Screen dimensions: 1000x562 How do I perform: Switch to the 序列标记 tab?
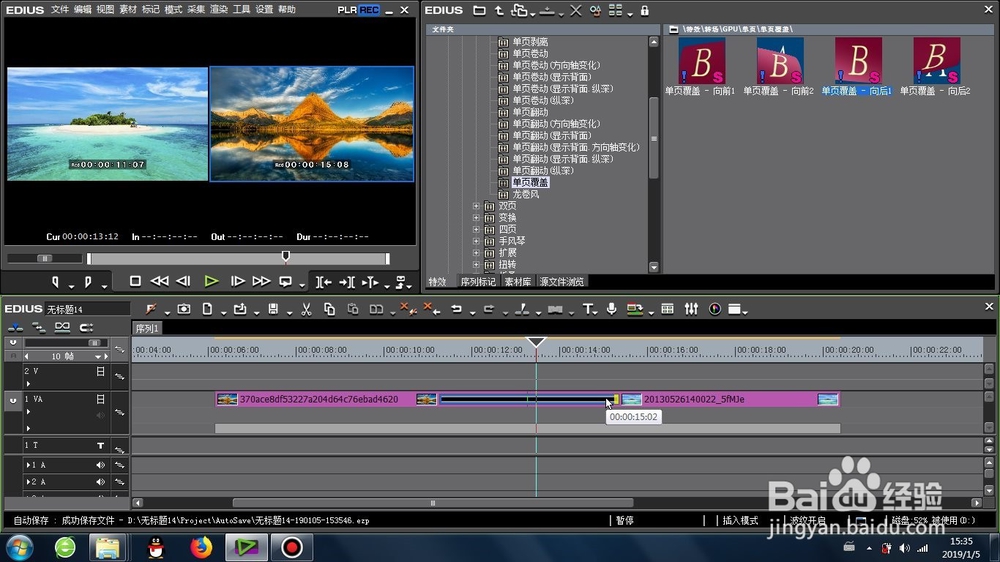click(x=478, y=281)
